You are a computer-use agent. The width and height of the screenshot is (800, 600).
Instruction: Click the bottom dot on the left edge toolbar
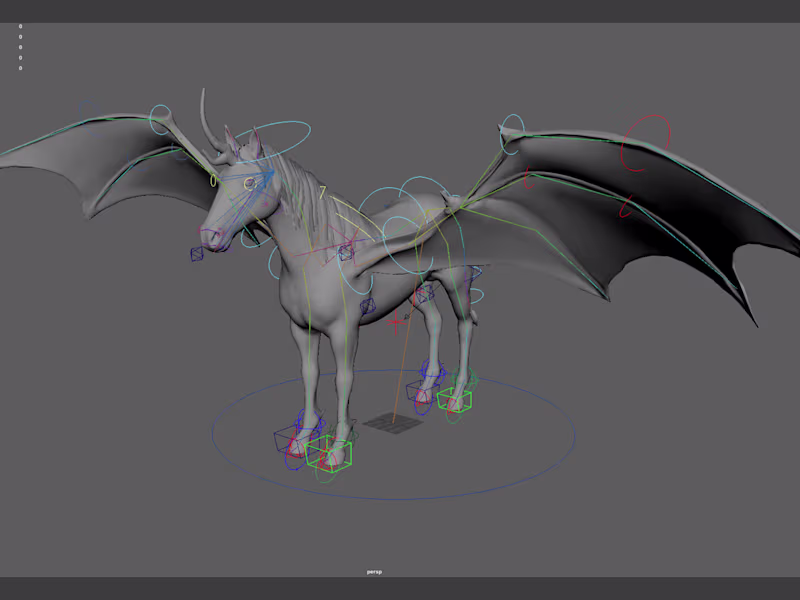point(18,68)
